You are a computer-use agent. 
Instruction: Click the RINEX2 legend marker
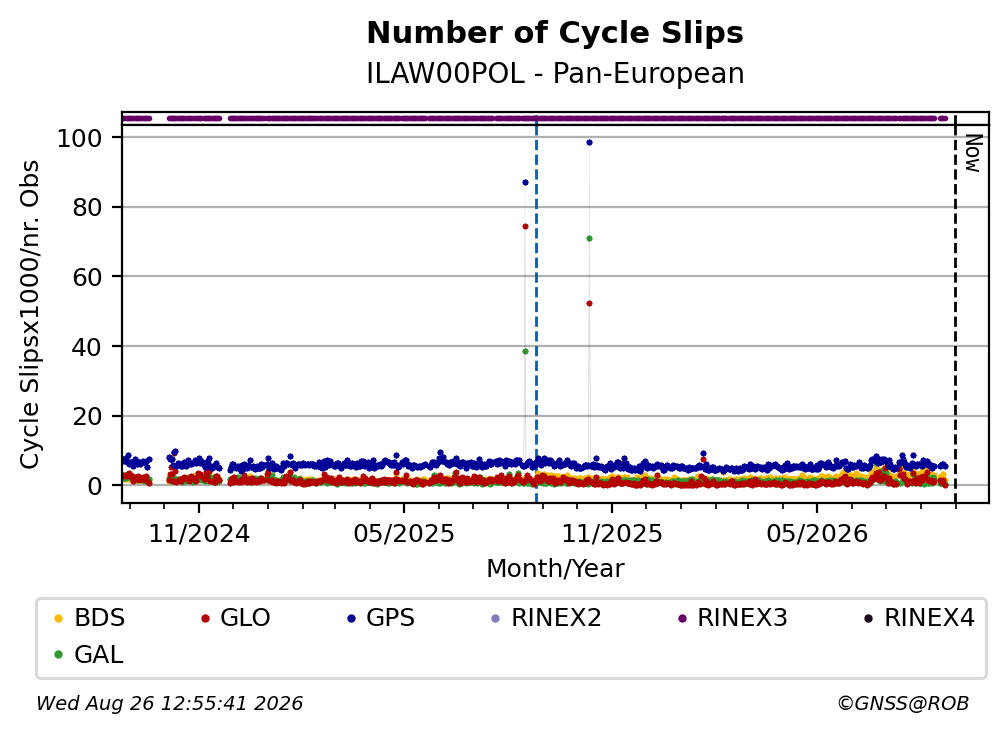pos(495,619)
